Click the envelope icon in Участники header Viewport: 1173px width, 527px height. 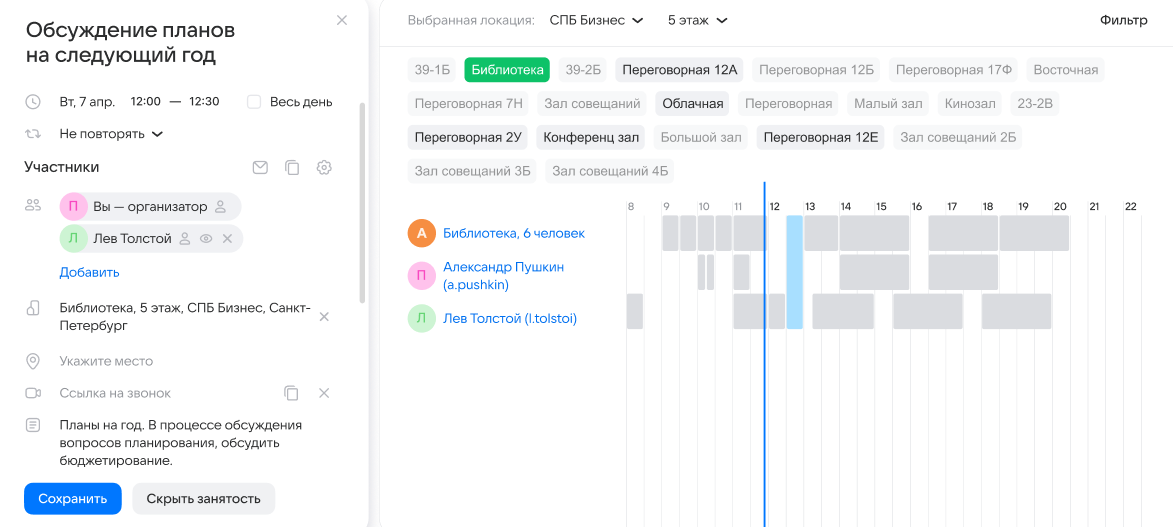(x=260, y=168)
